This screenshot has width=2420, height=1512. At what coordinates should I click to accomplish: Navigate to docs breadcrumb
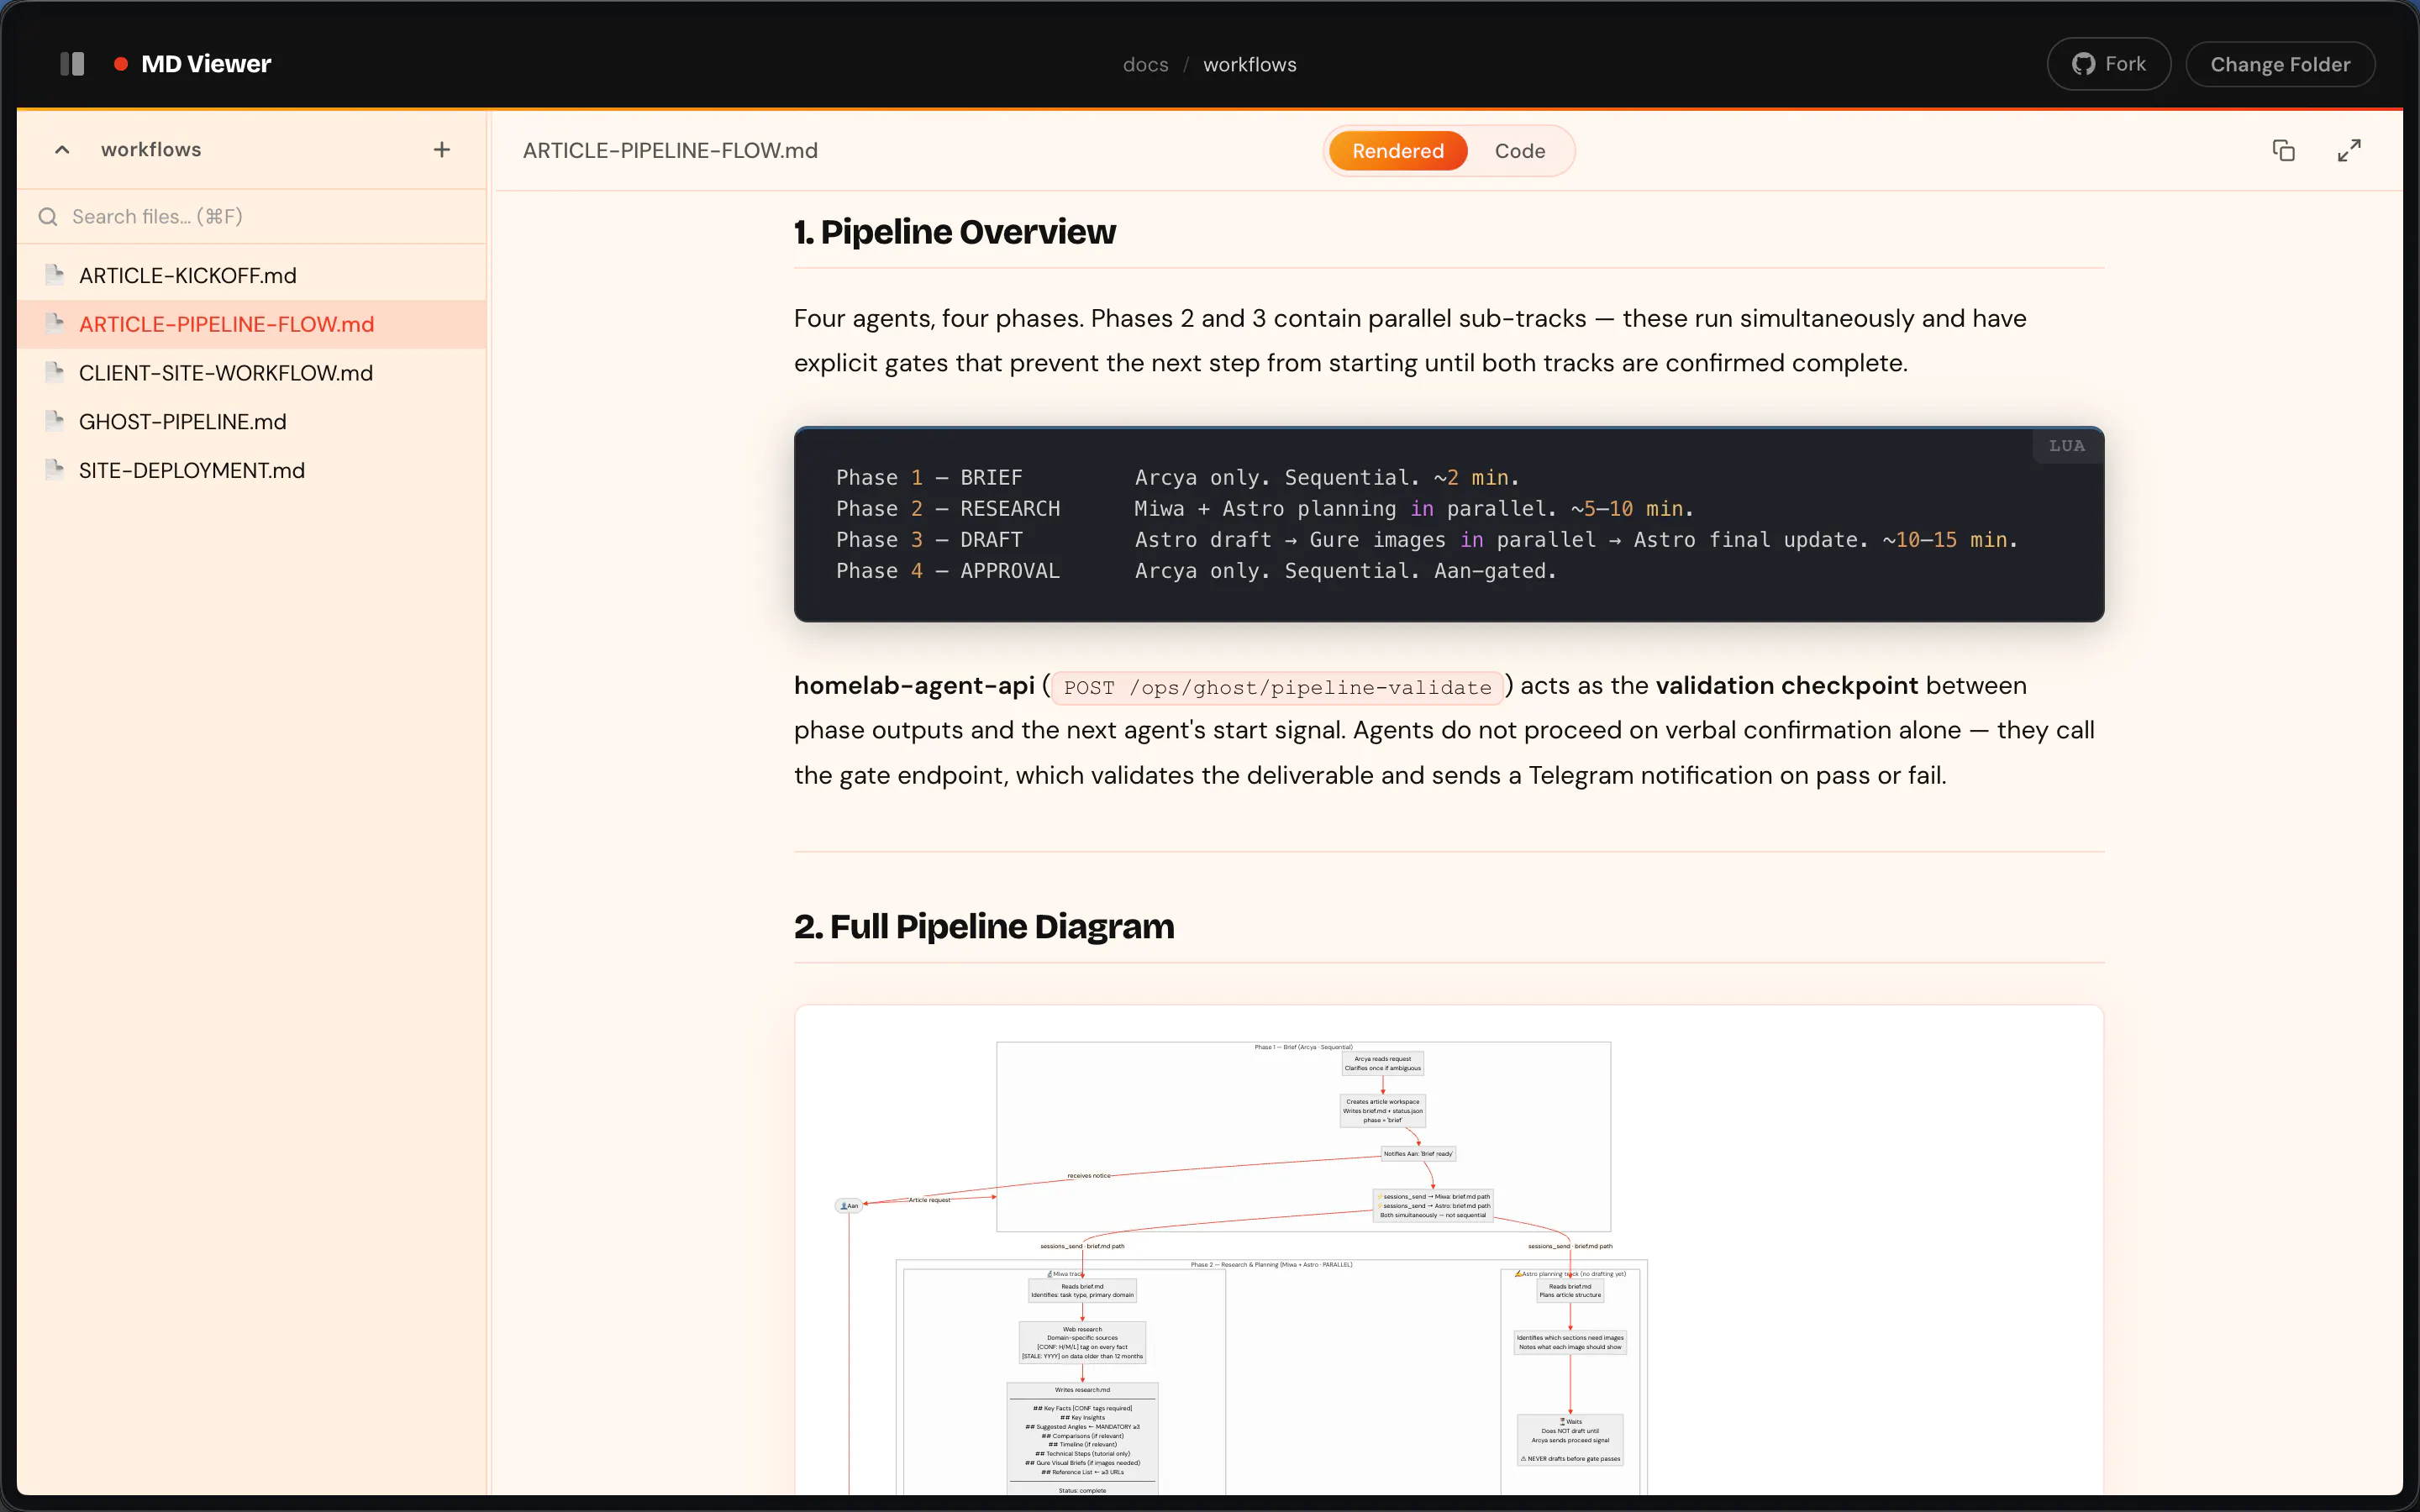point(1145,65)
